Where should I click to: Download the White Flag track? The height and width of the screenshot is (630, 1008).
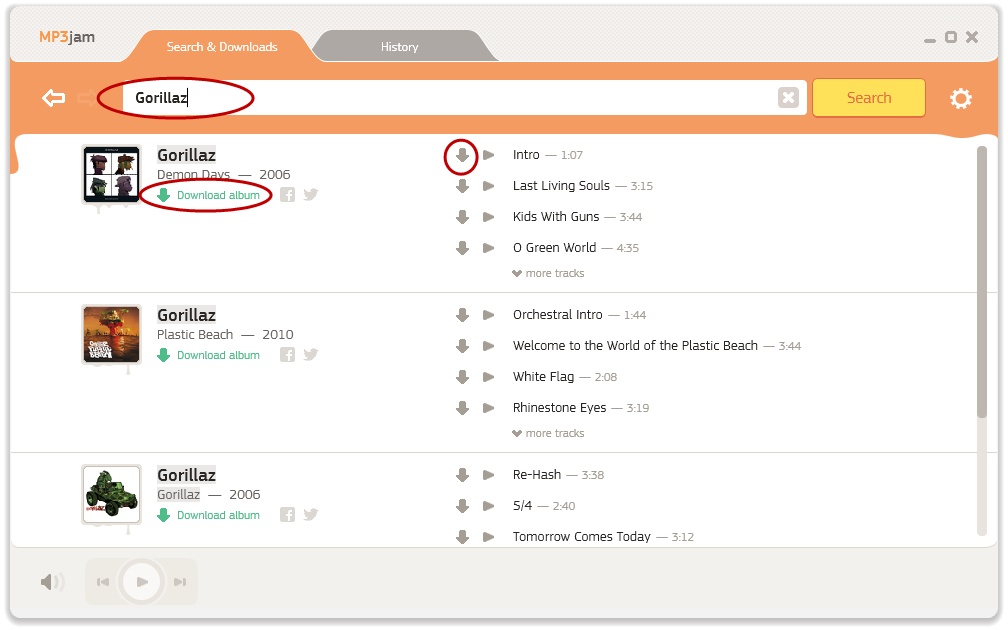tap(462, 377)
